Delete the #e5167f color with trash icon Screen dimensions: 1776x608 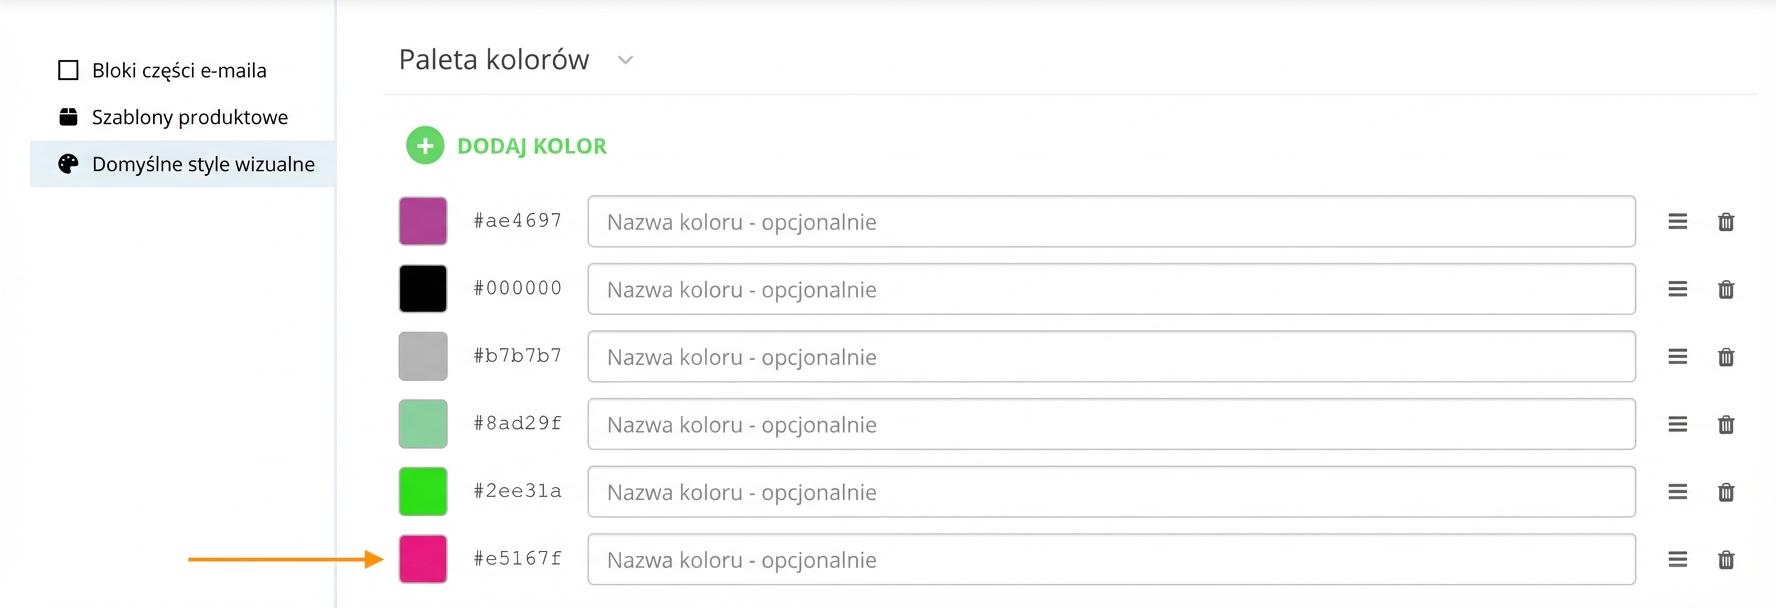pyautogui.click(x=1726, y=560)
